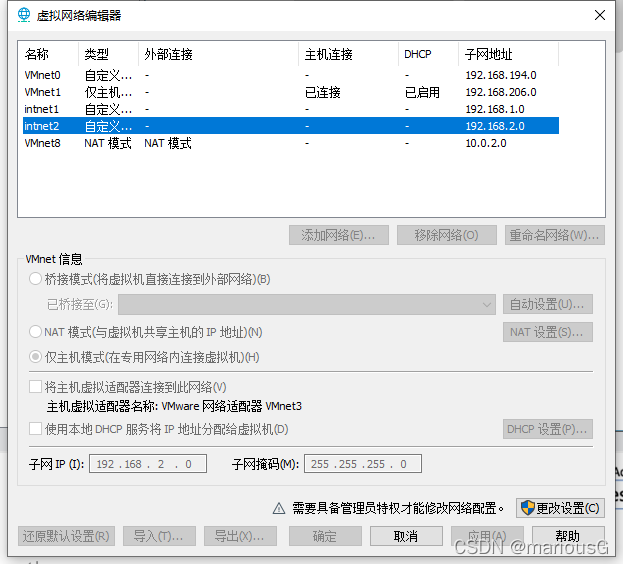
Task: Open the 已桥接至(G) dropdown
Action: coord(307,304)
